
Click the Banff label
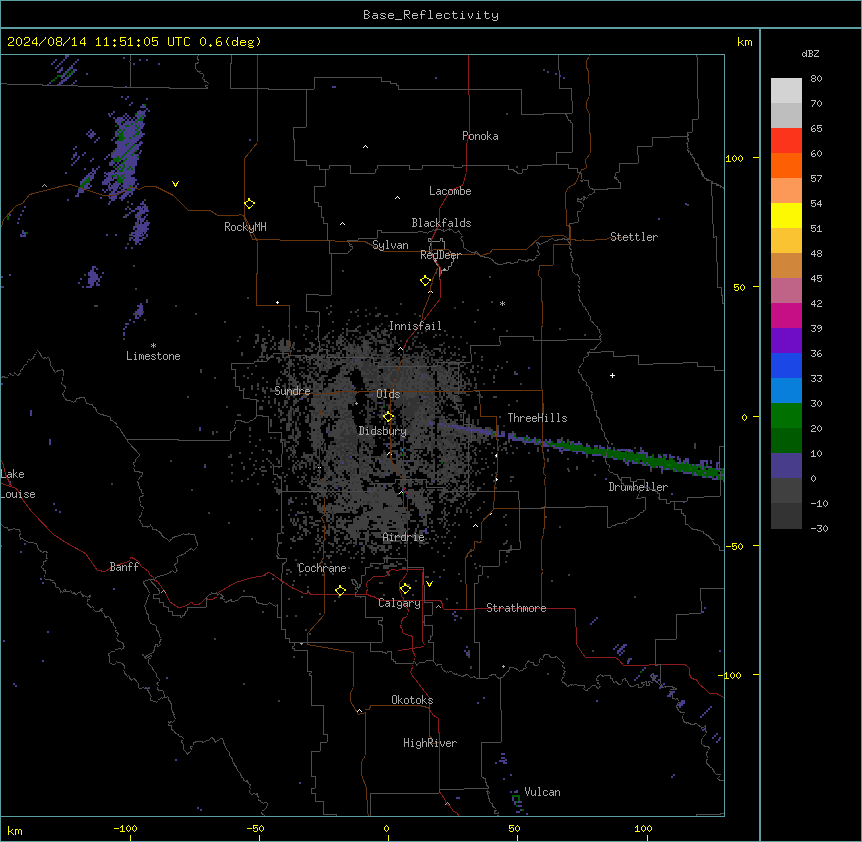click(124, 567)
